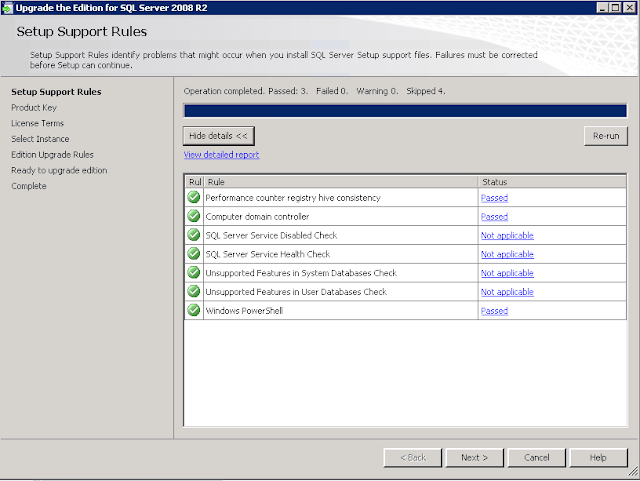Open Not applicable status for System Databases Check
Image resolution: width=640 pixels, height=481 pixels.
(x=507, y=273)
